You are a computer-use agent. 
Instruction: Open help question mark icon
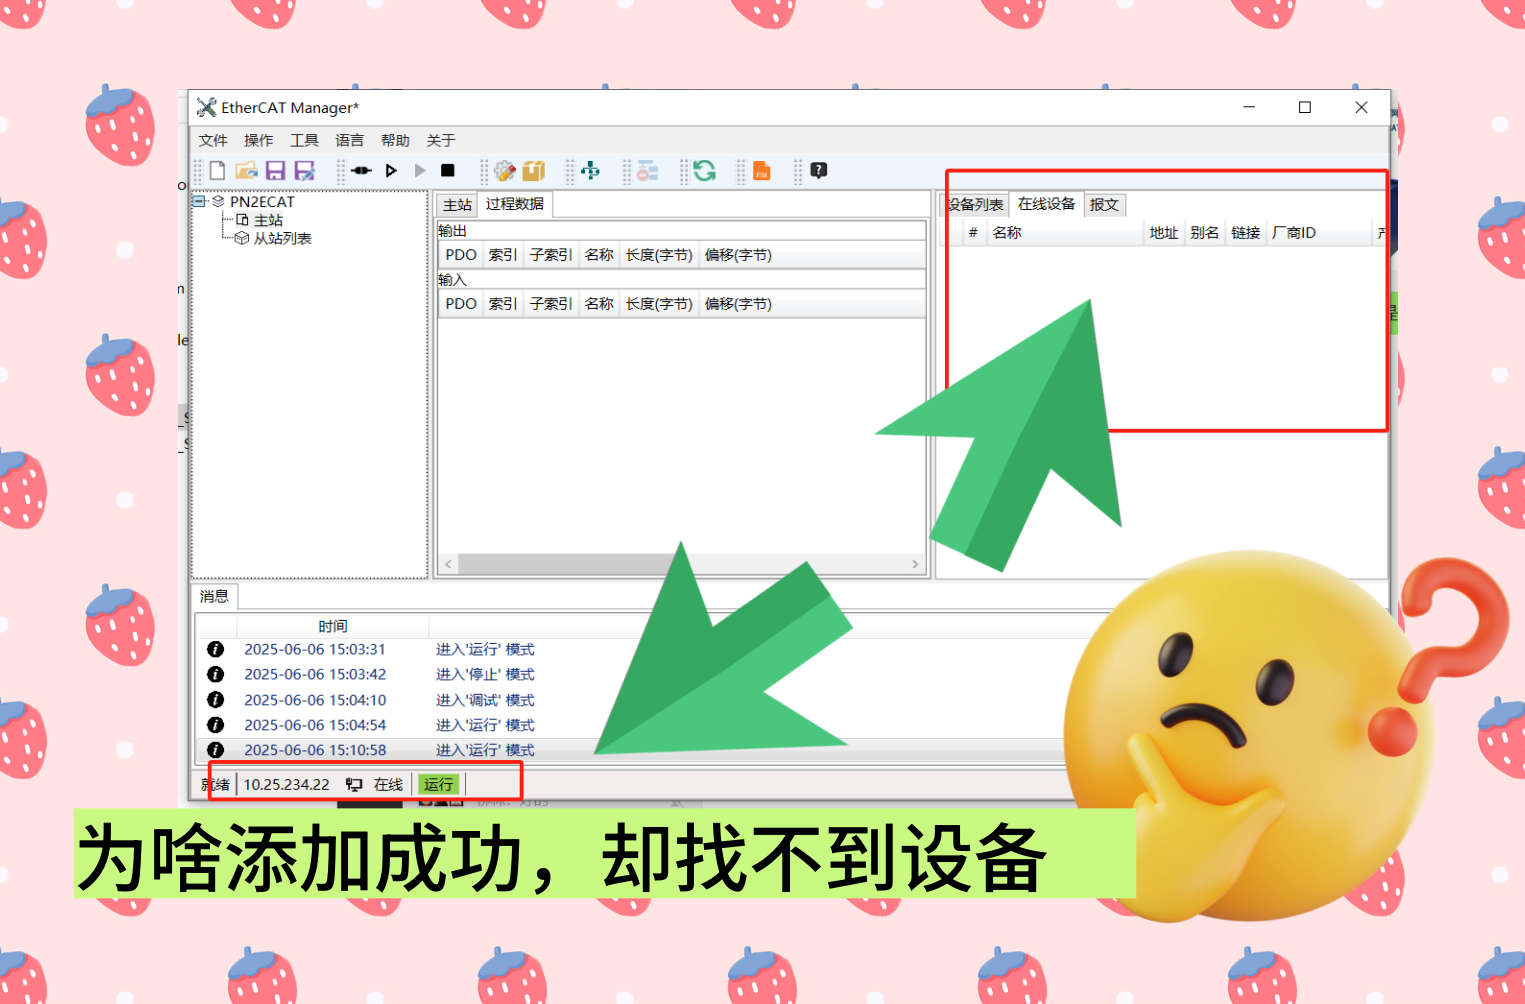[x=819, y=171]
